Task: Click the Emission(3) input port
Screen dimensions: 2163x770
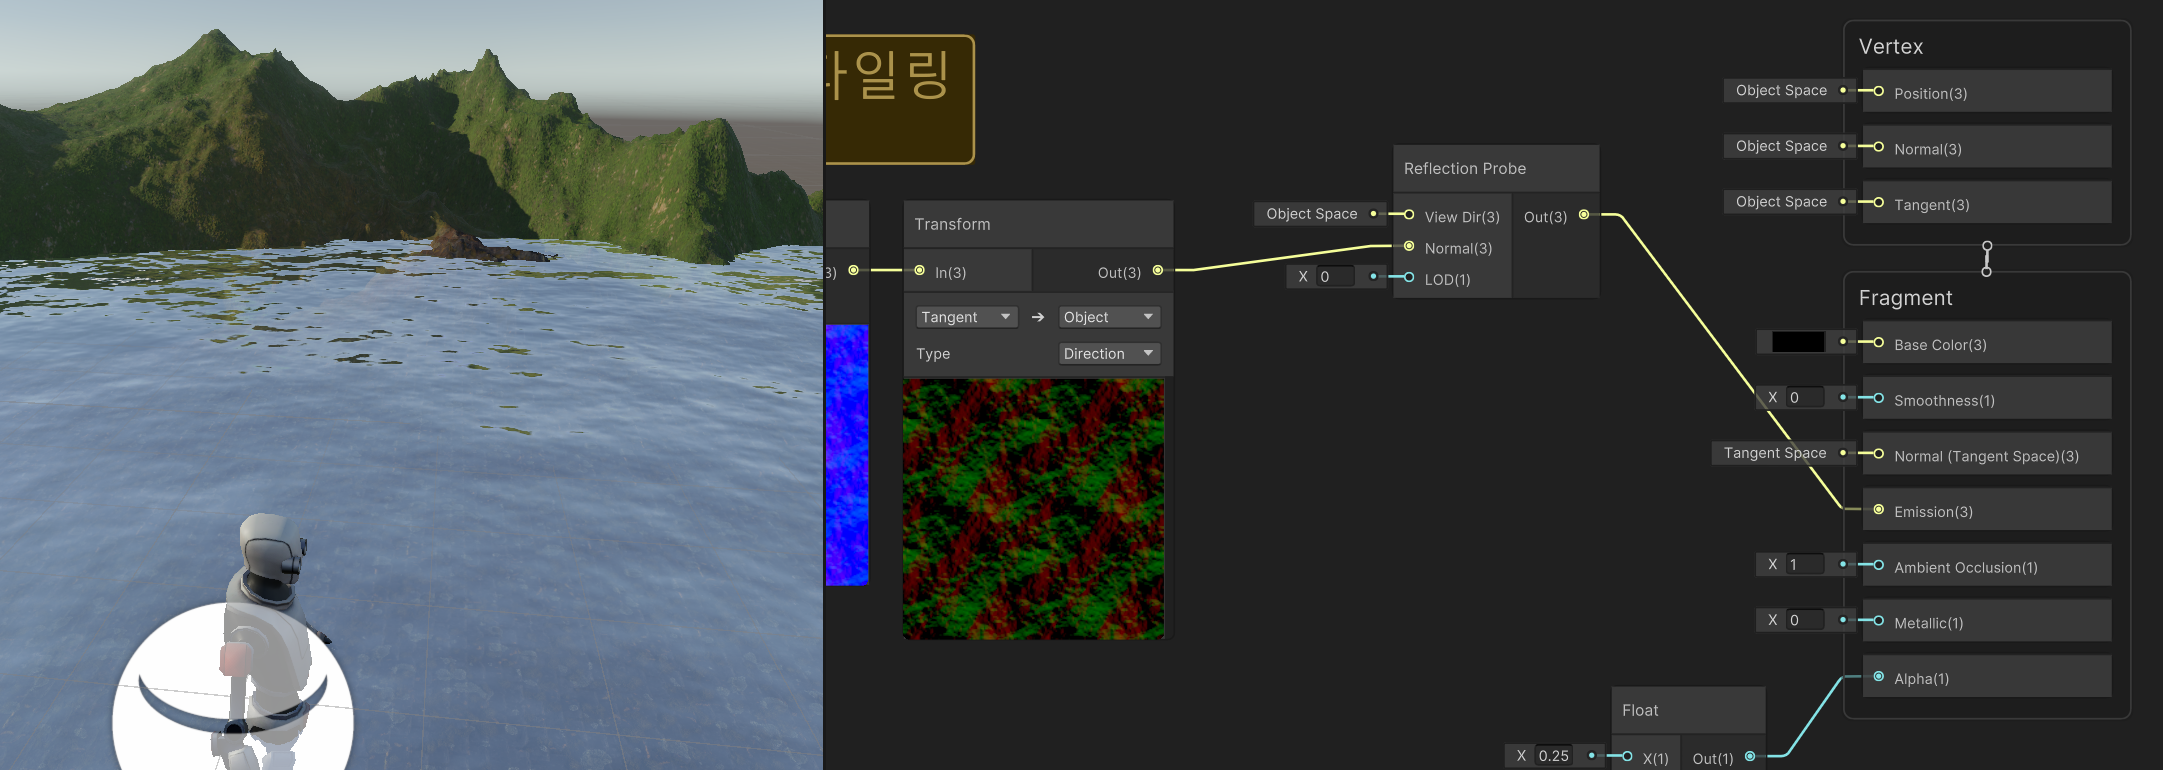Action: [x=1879, y=510]
